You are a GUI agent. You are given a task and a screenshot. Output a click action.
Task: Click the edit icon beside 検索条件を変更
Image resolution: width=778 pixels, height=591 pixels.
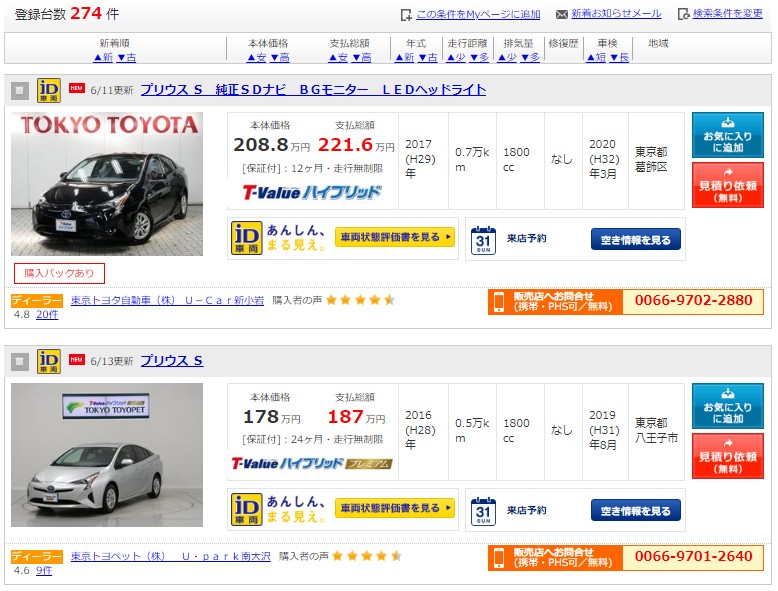(x=683, y=14)
